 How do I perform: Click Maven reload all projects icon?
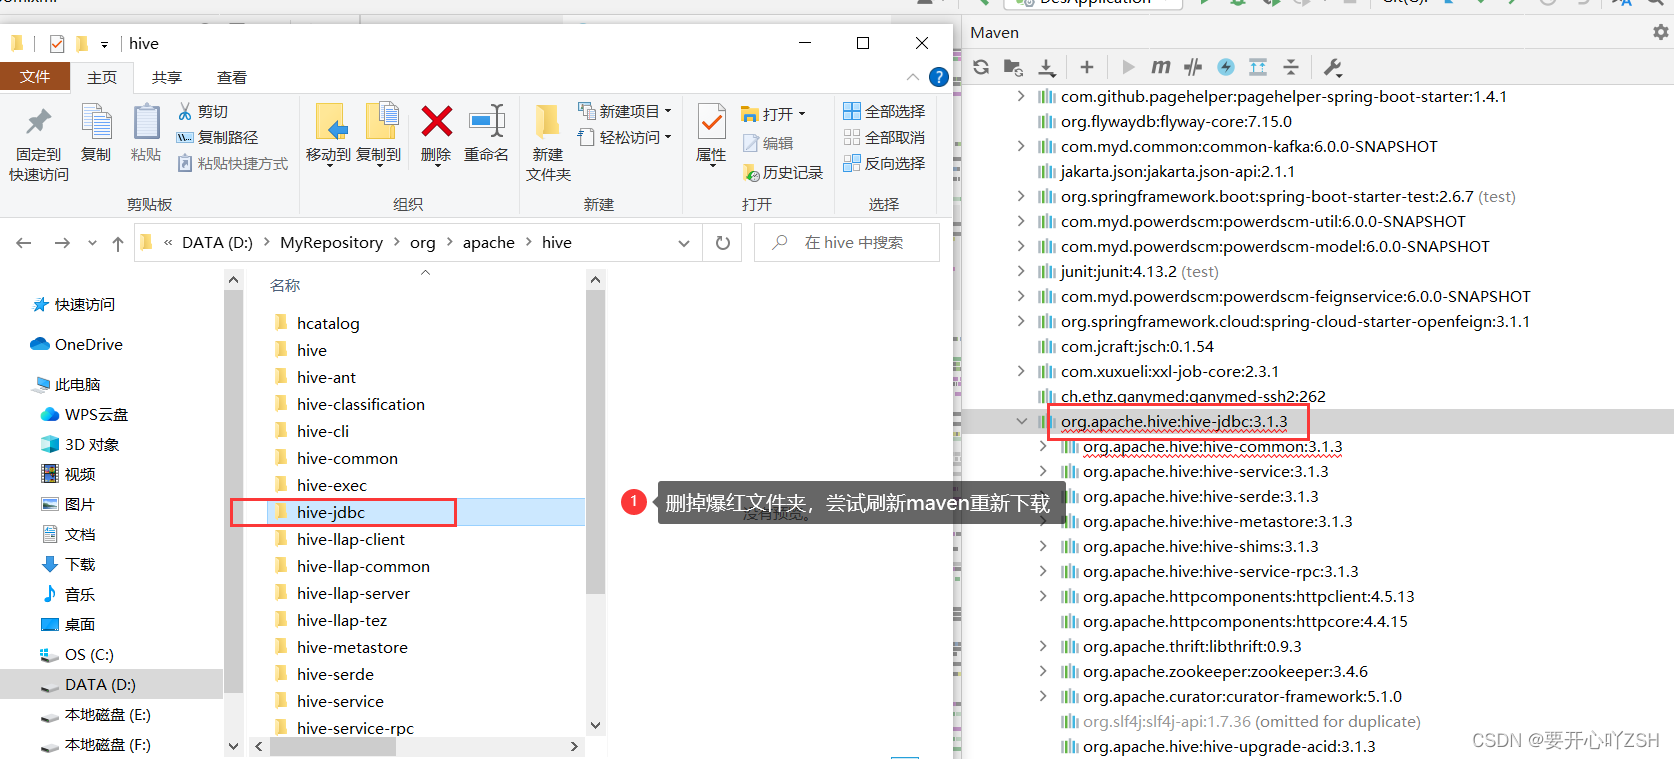tap(981, 67)
